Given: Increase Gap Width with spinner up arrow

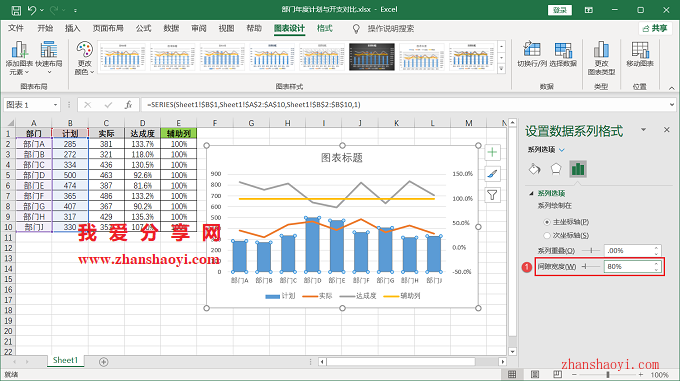Looking at the screenshot, I should [657, 264].
